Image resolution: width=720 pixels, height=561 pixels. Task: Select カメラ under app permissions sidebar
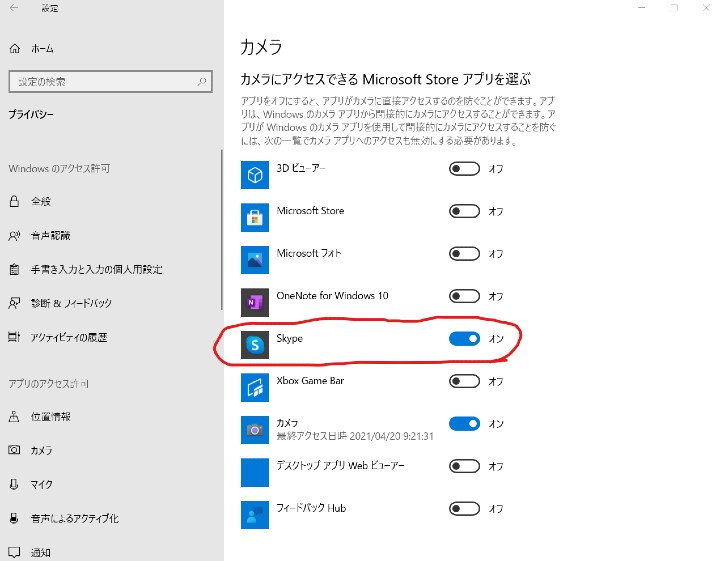click(41, 450)
